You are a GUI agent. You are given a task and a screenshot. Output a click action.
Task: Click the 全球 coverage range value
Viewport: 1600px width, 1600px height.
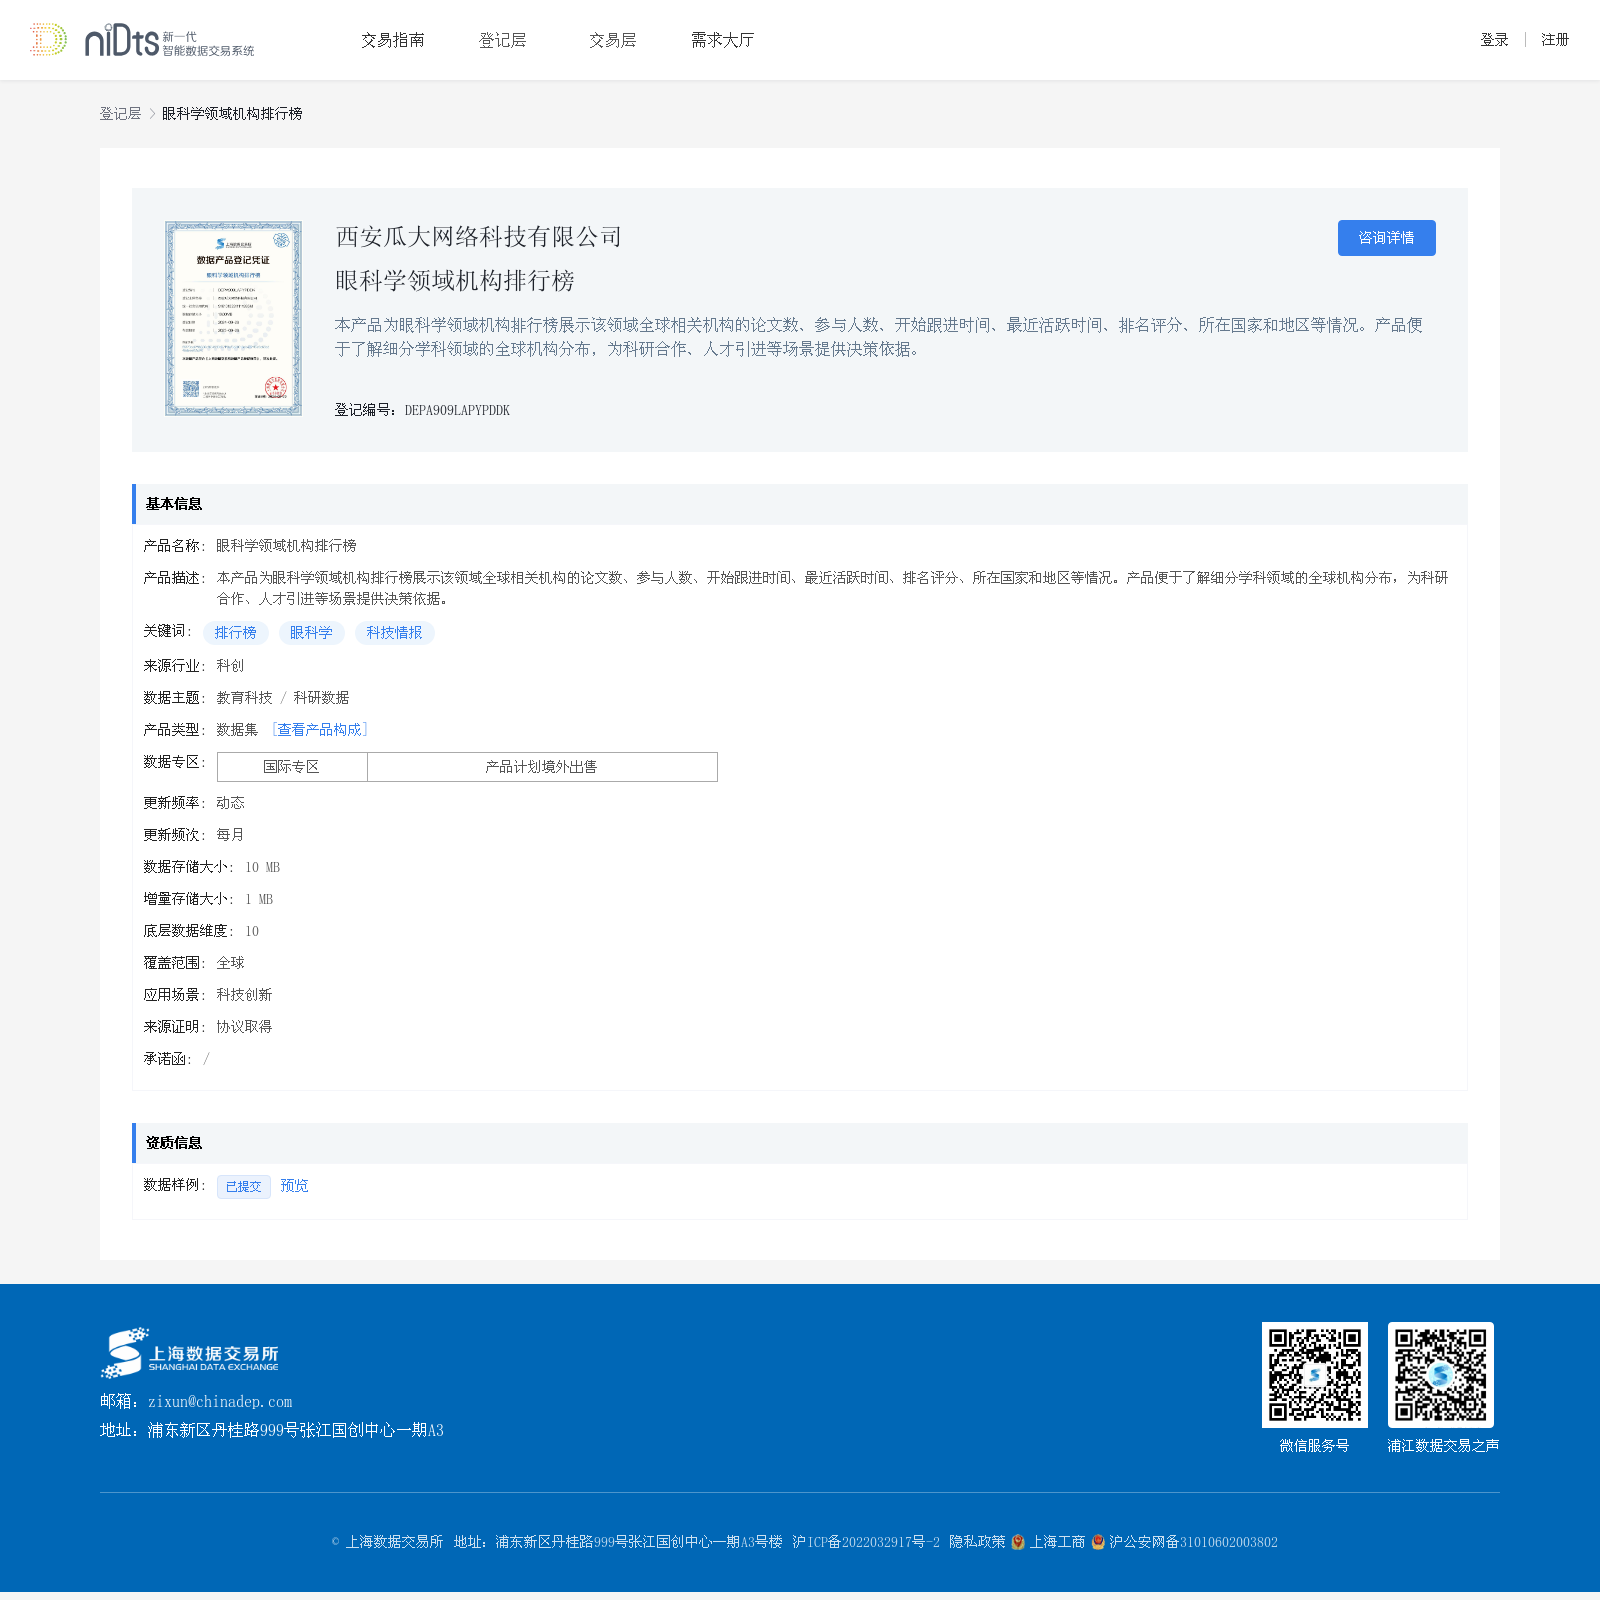coord(230,963)
